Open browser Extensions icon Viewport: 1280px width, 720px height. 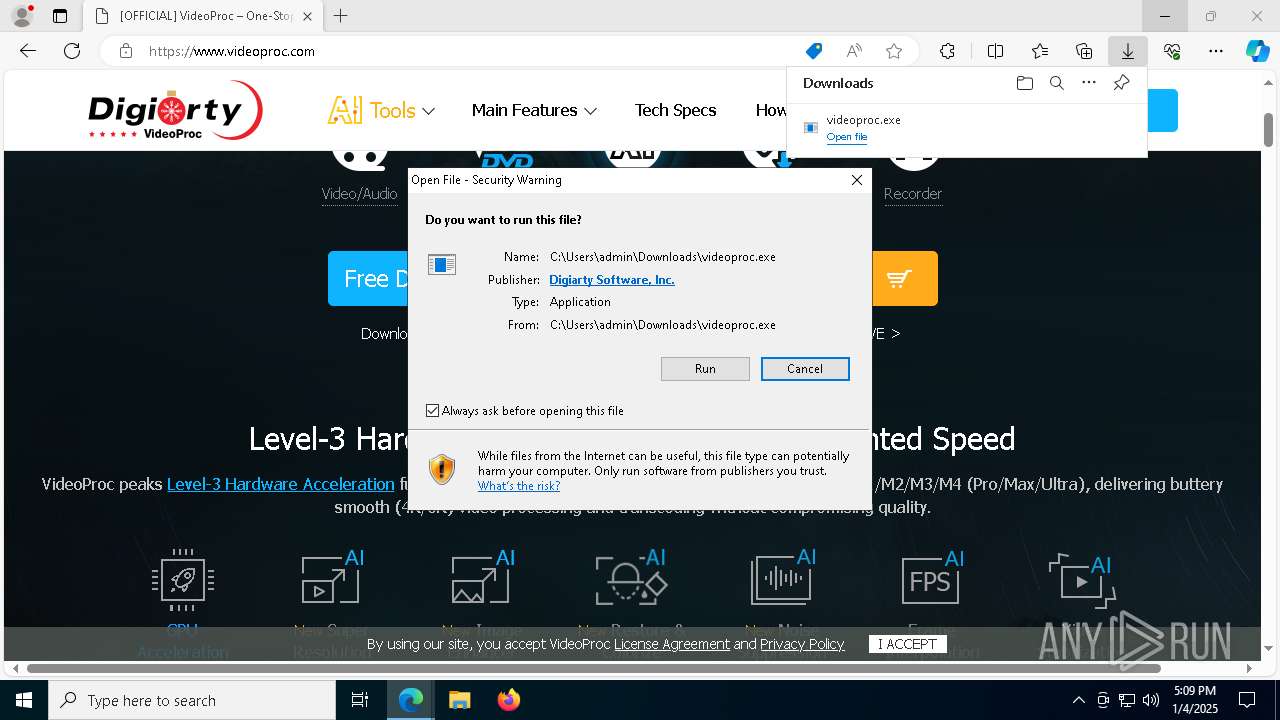[947, 51]
